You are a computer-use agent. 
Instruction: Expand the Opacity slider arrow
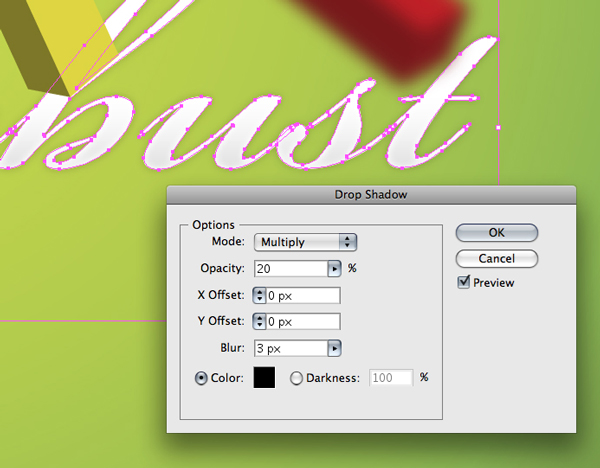[334, 269]
